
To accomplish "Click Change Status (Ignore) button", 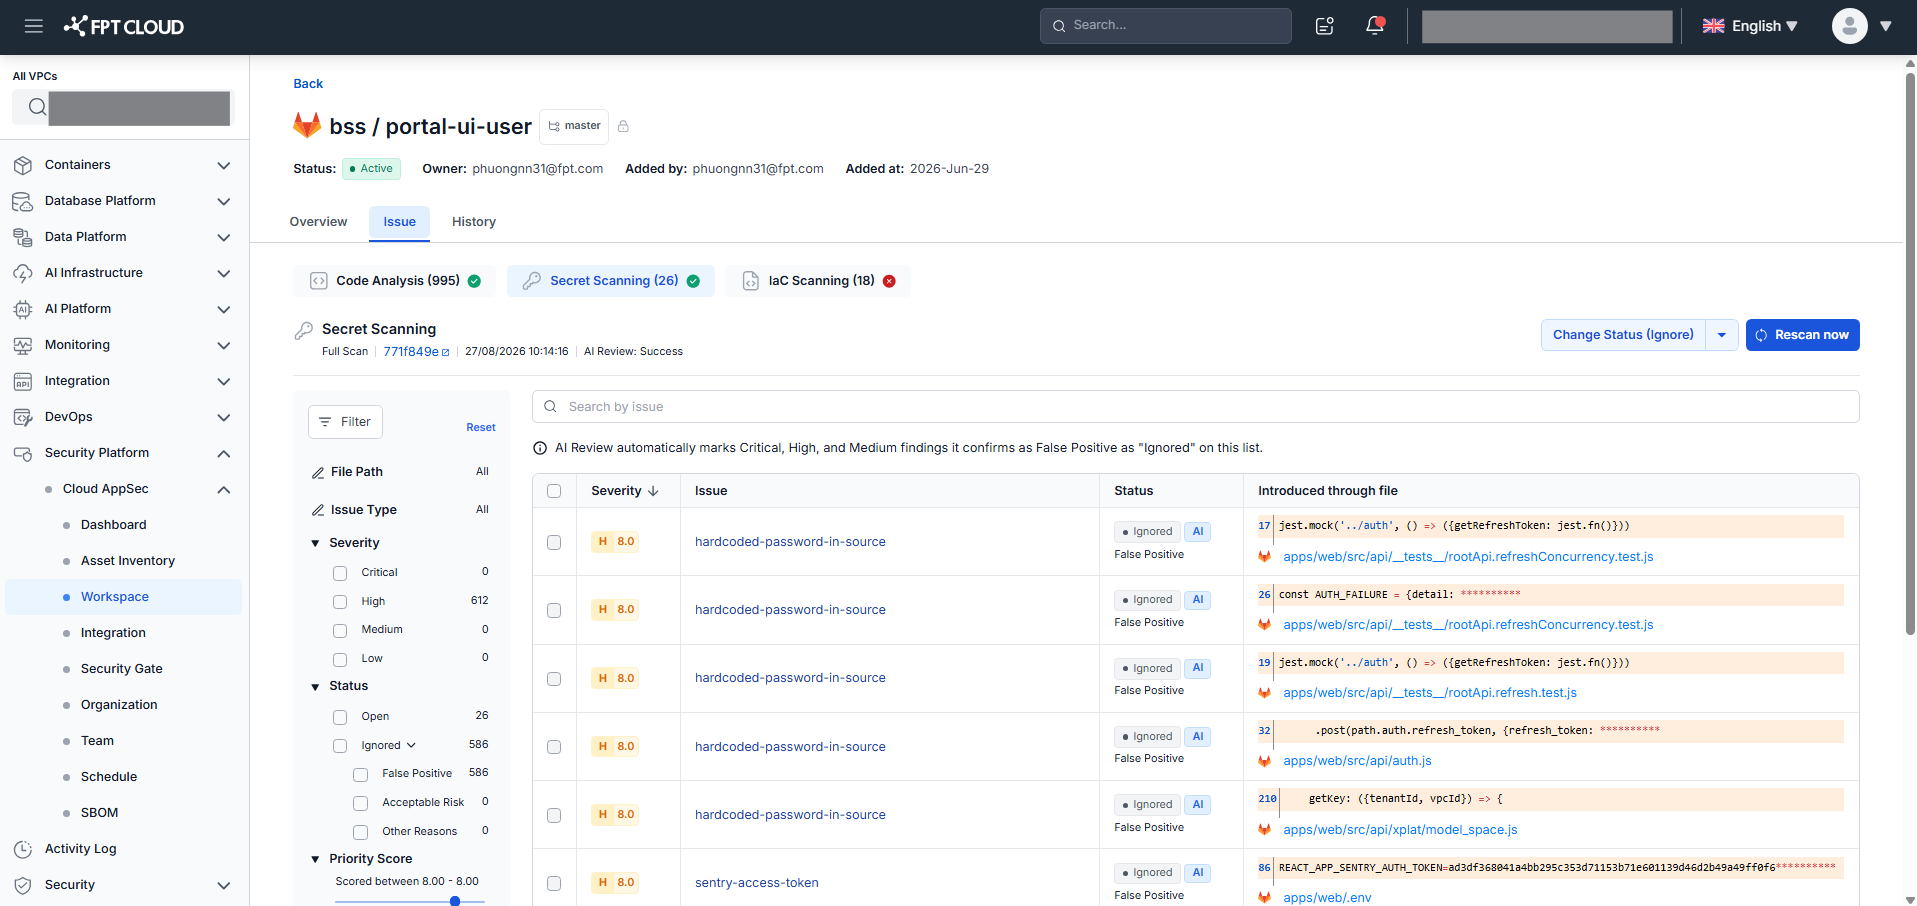I will [1623, 335].
